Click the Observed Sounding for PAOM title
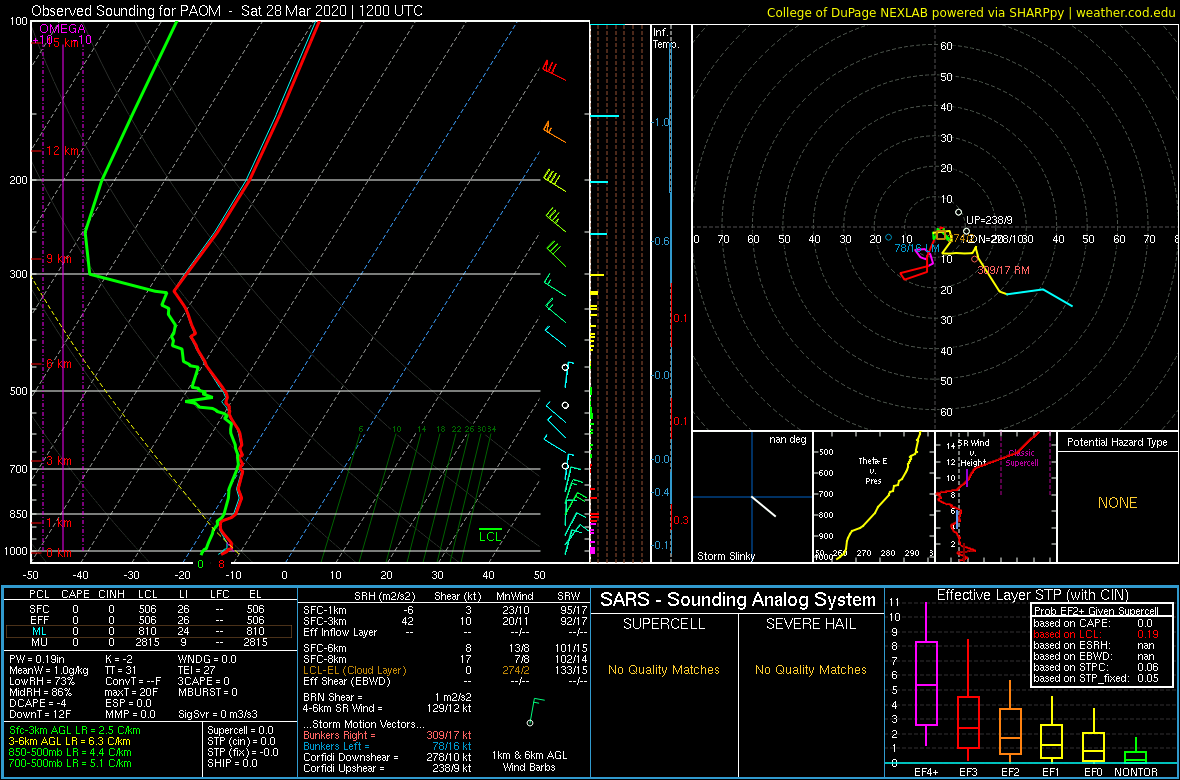The height and width of the screenshot is (780, 1180). coord(227,11)
